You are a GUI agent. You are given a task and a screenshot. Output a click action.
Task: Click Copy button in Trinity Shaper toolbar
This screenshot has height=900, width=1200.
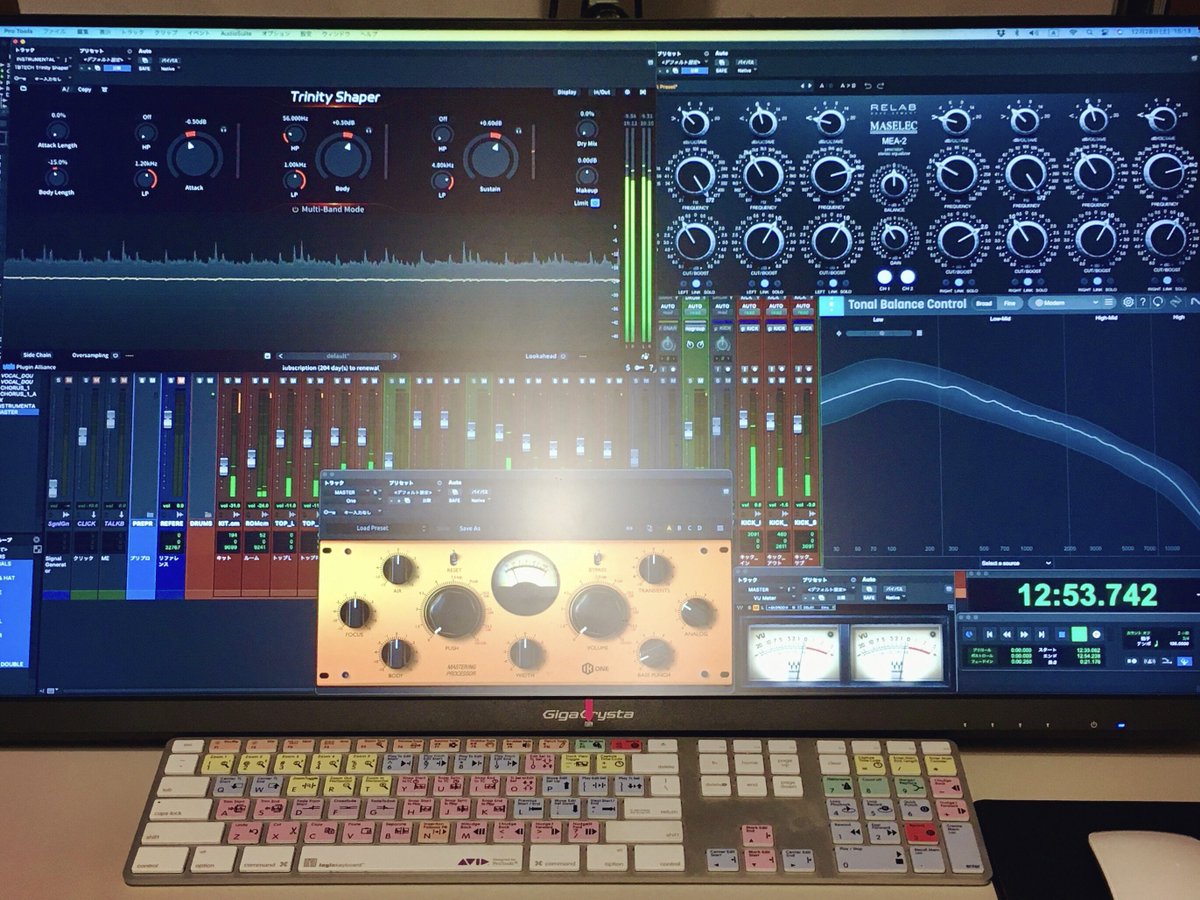click(84, 89)
